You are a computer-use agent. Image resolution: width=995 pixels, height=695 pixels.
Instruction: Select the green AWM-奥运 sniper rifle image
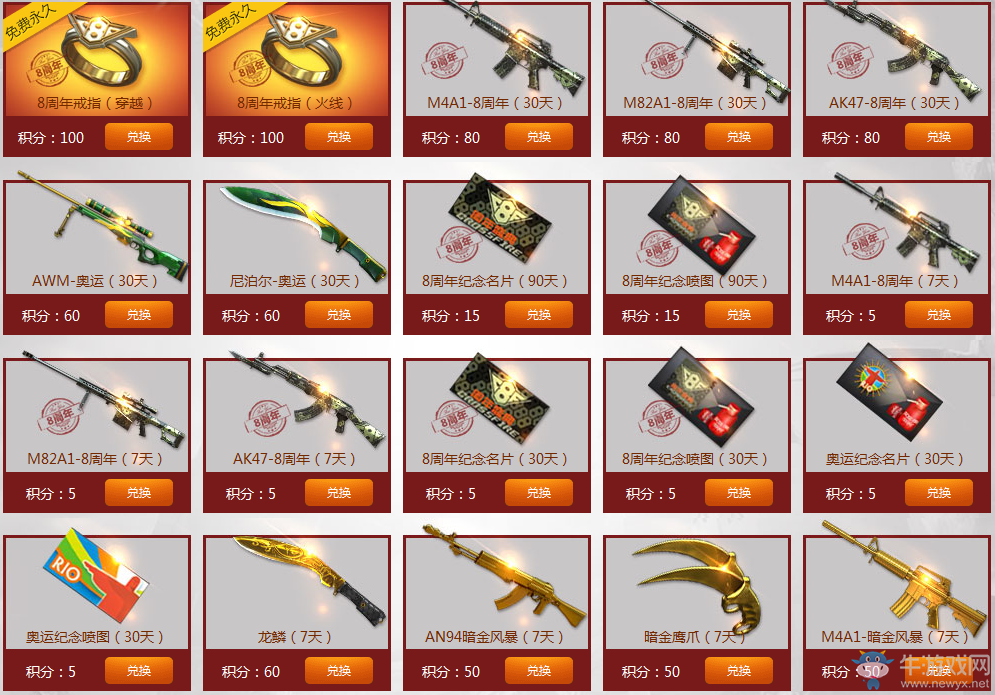[103, 225]
